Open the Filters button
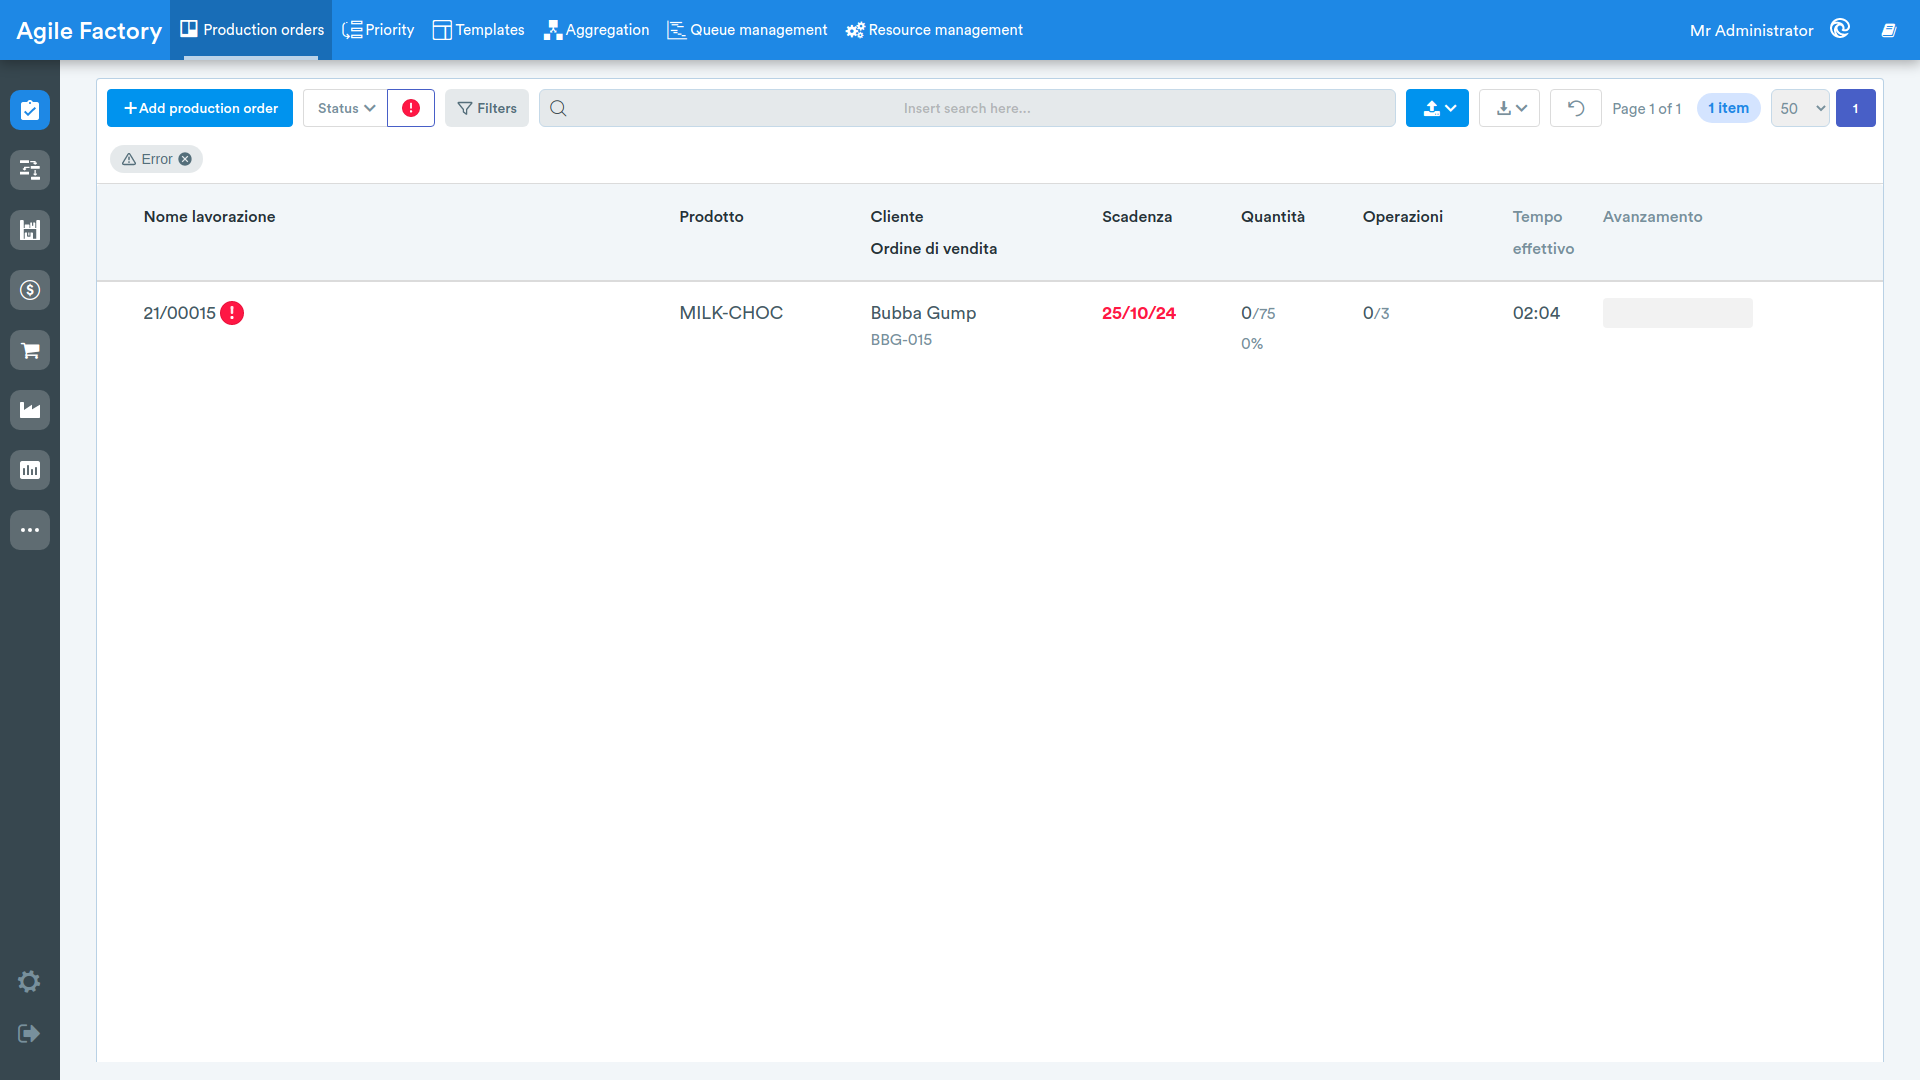Image resolution: width=1920 pixels, height=1080 pixels. (487, 108)
